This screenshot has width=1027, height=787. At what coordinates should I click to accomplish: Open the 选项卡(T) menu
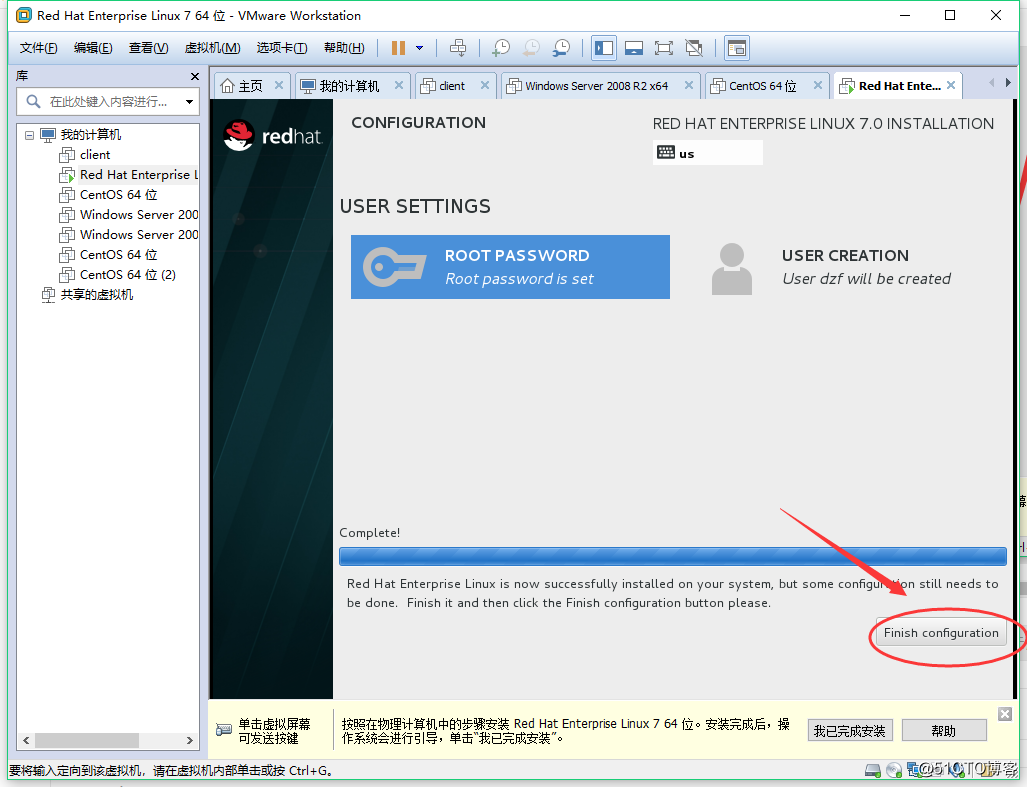(x=282, y=48)
